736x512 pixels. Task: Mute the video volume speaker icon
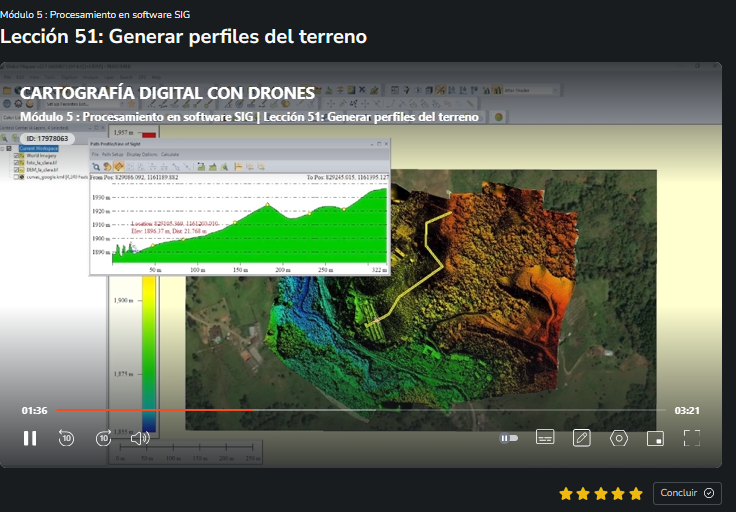click(x=140, y=438)
